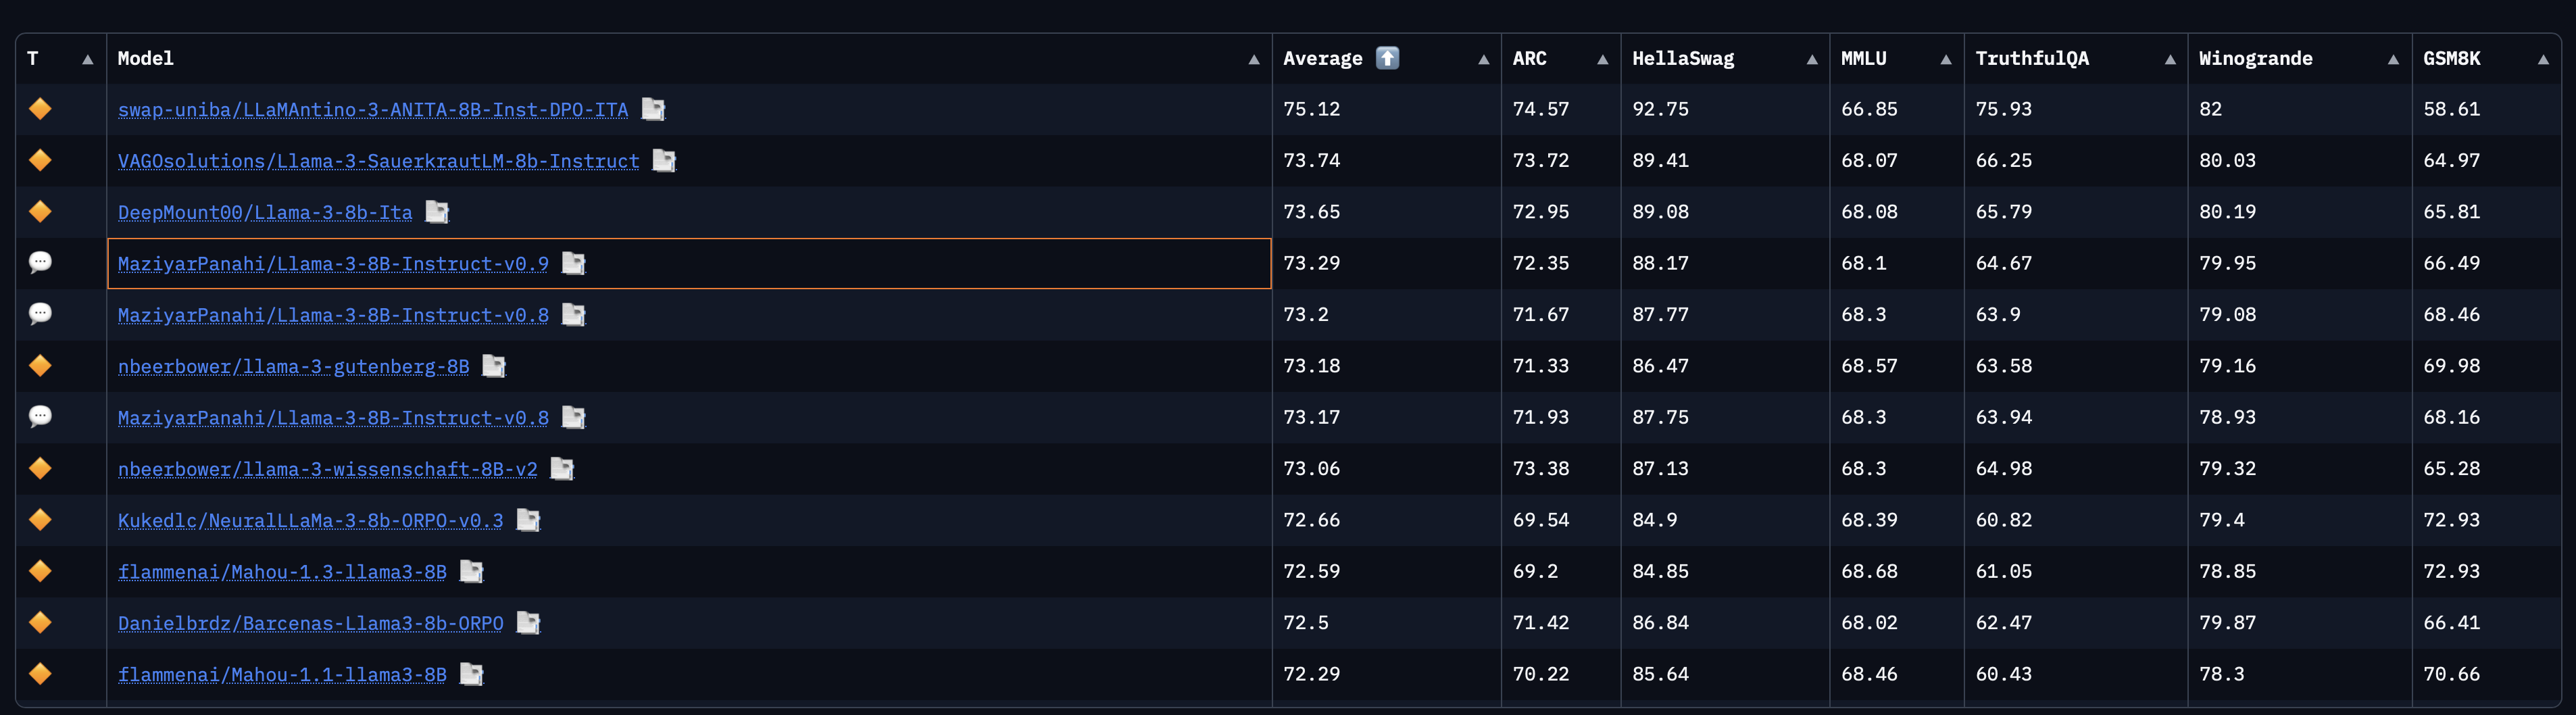Select the HellaSwag column header label
The image size is (2576, 715).
[1682, 59]
